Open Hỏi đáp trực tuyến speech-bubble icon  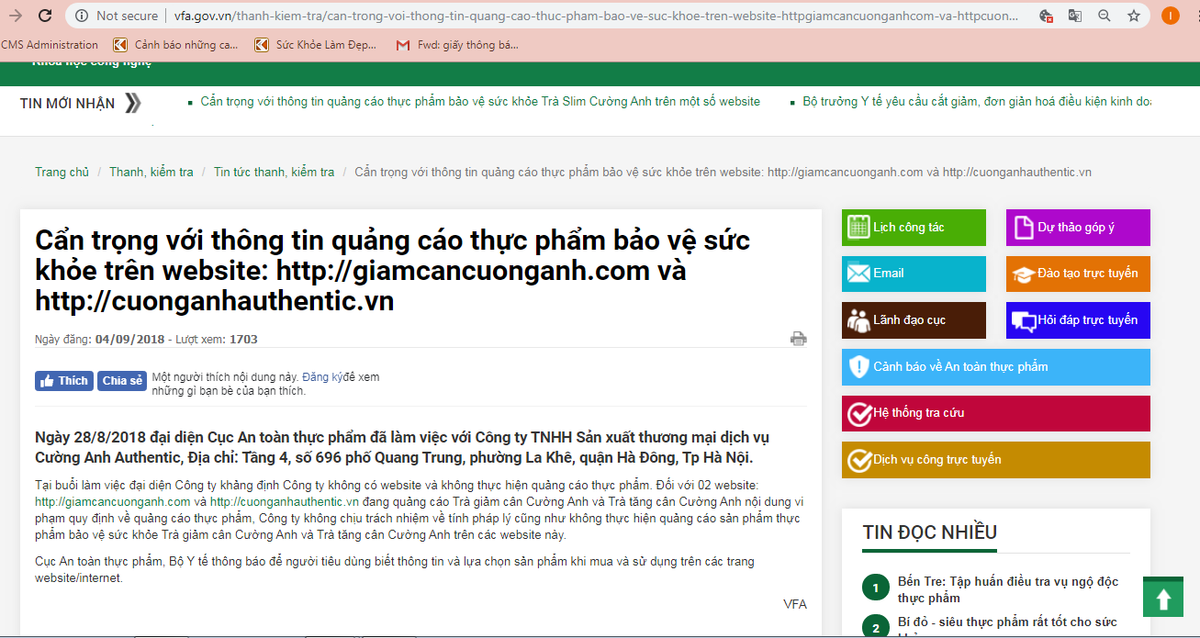point(1023,320)
